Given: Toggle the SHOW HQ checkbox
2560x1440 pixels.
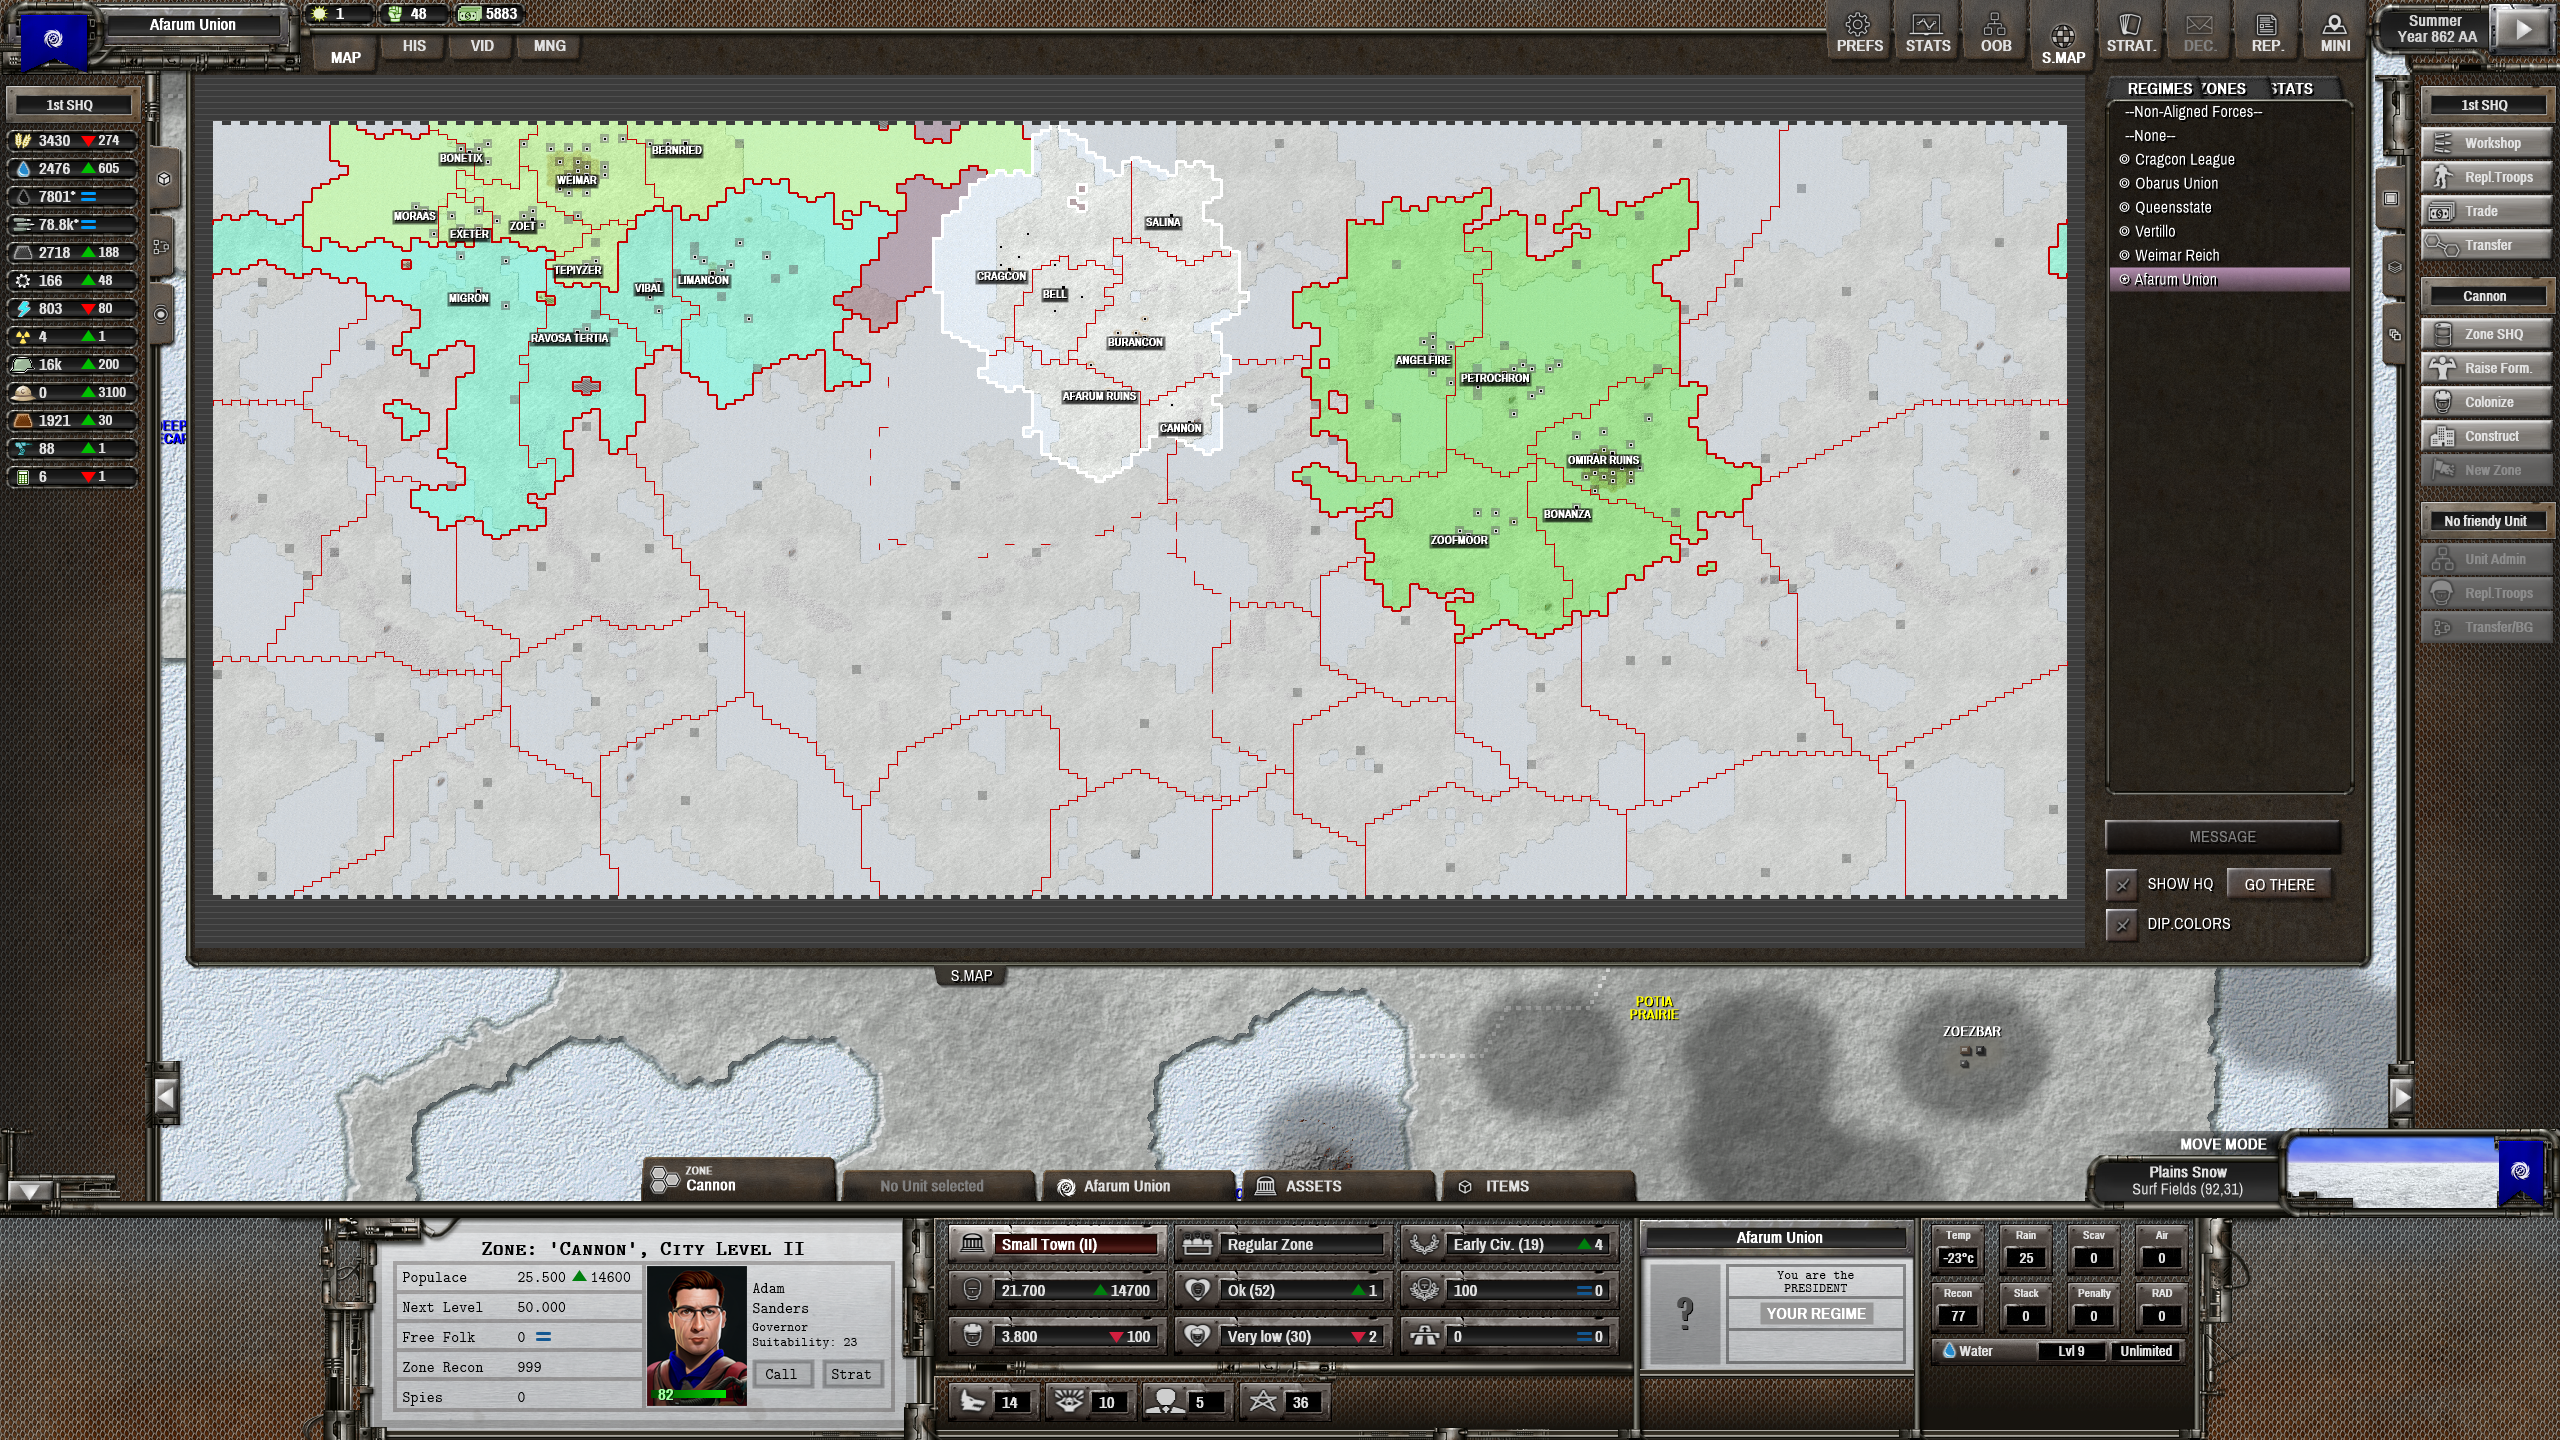Looking at the screenshot, I should pyautogui.click(x=2122, y=885).
